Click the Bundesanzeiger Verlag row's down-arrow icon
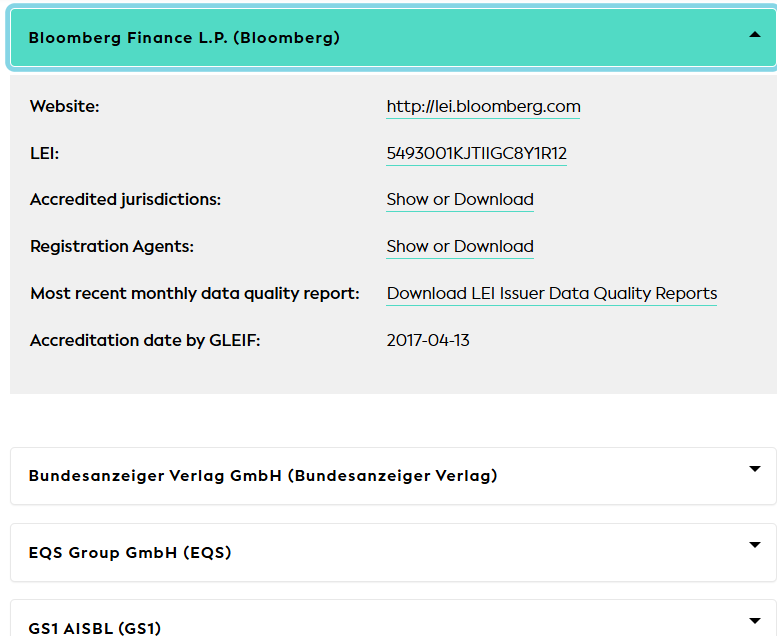 point(755,469)
